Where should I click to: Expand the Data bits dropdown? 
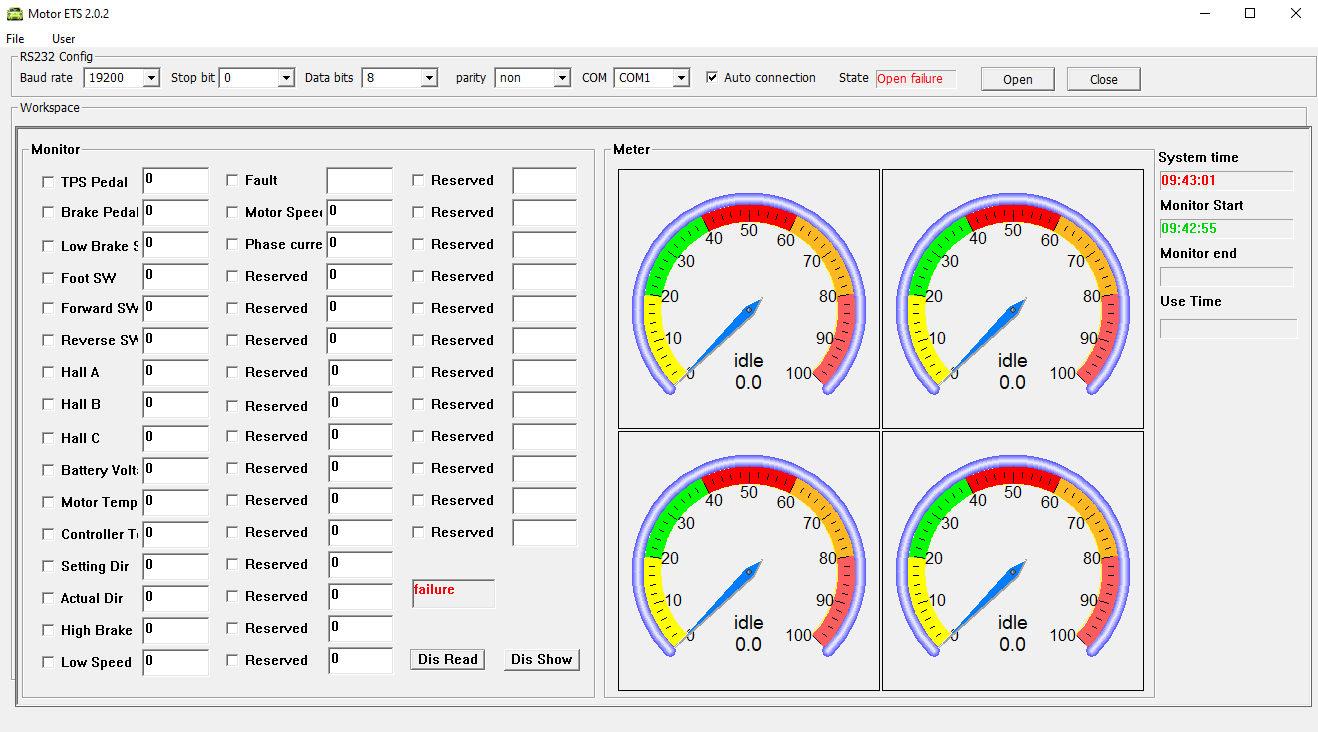pyautogui.click(x=430, y=78)
